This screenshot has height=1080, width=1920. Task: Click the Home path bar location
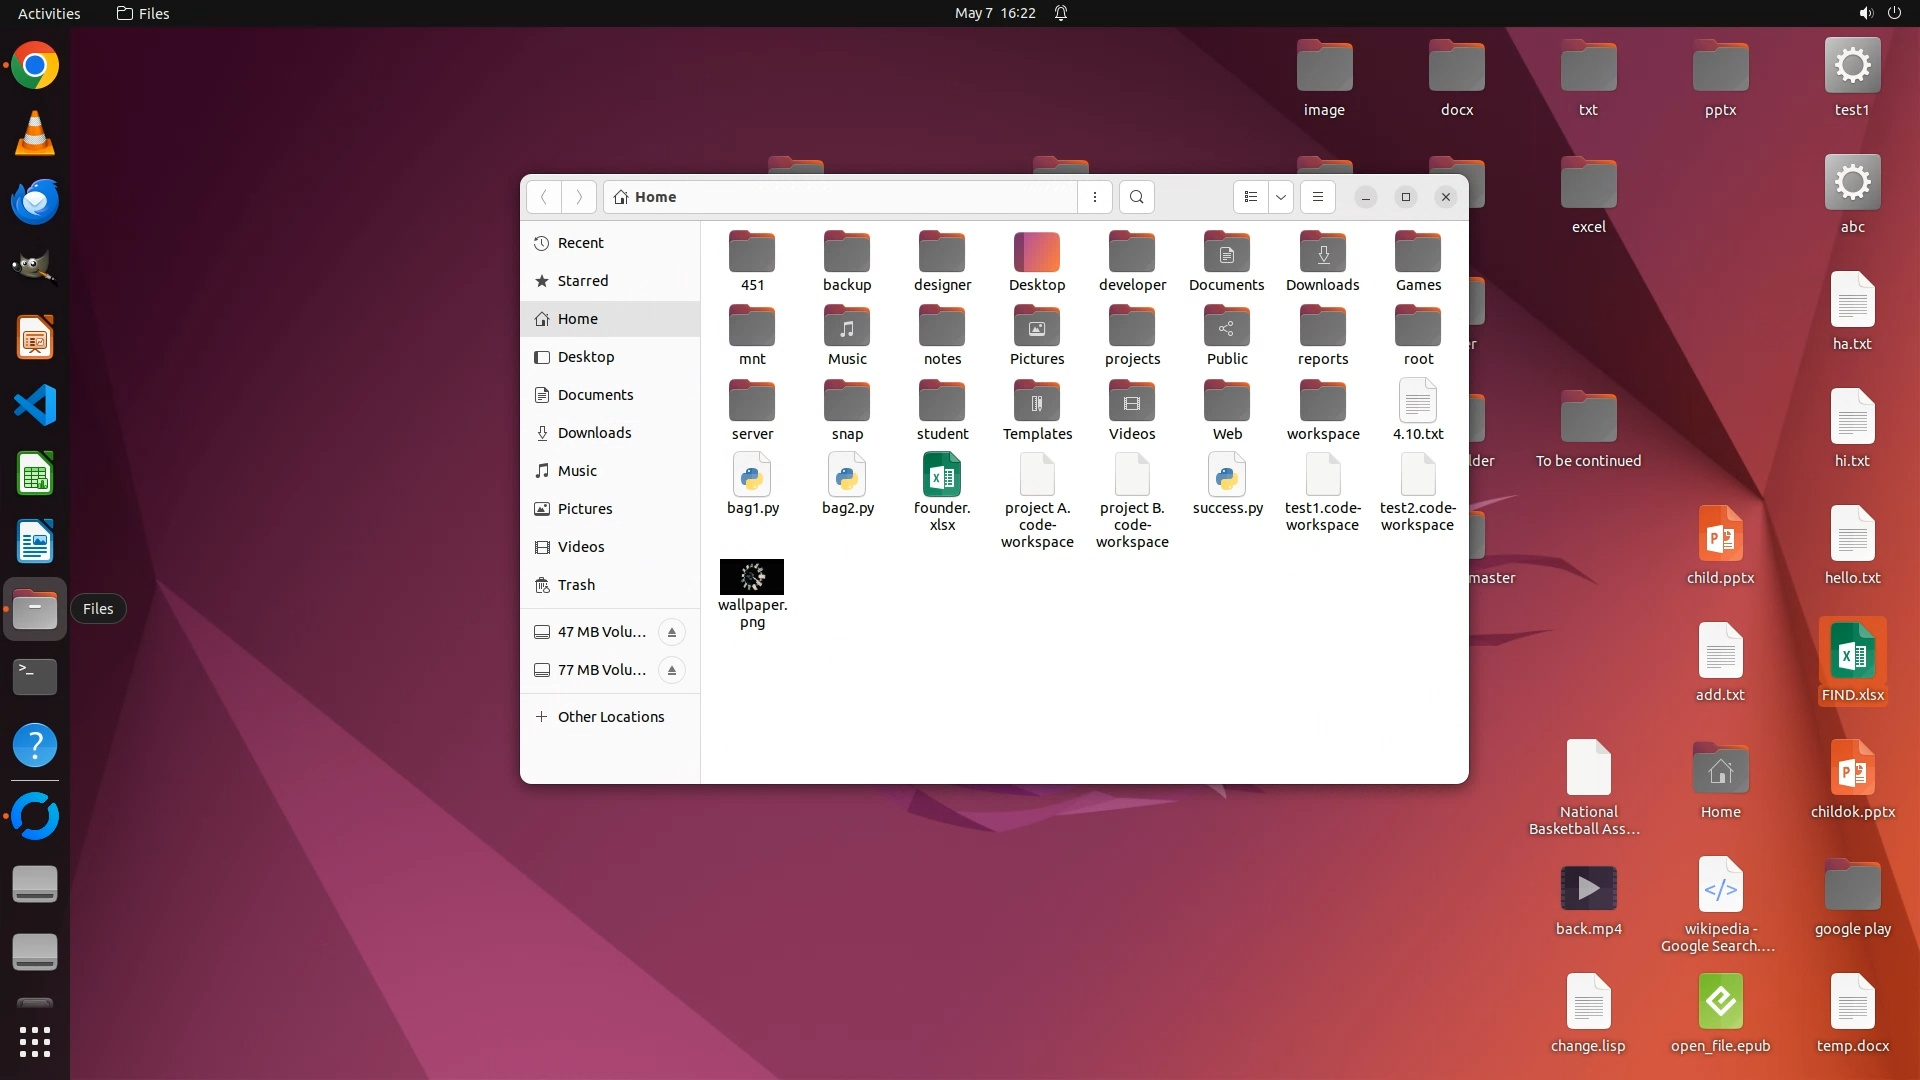click(x=646, y=197)
